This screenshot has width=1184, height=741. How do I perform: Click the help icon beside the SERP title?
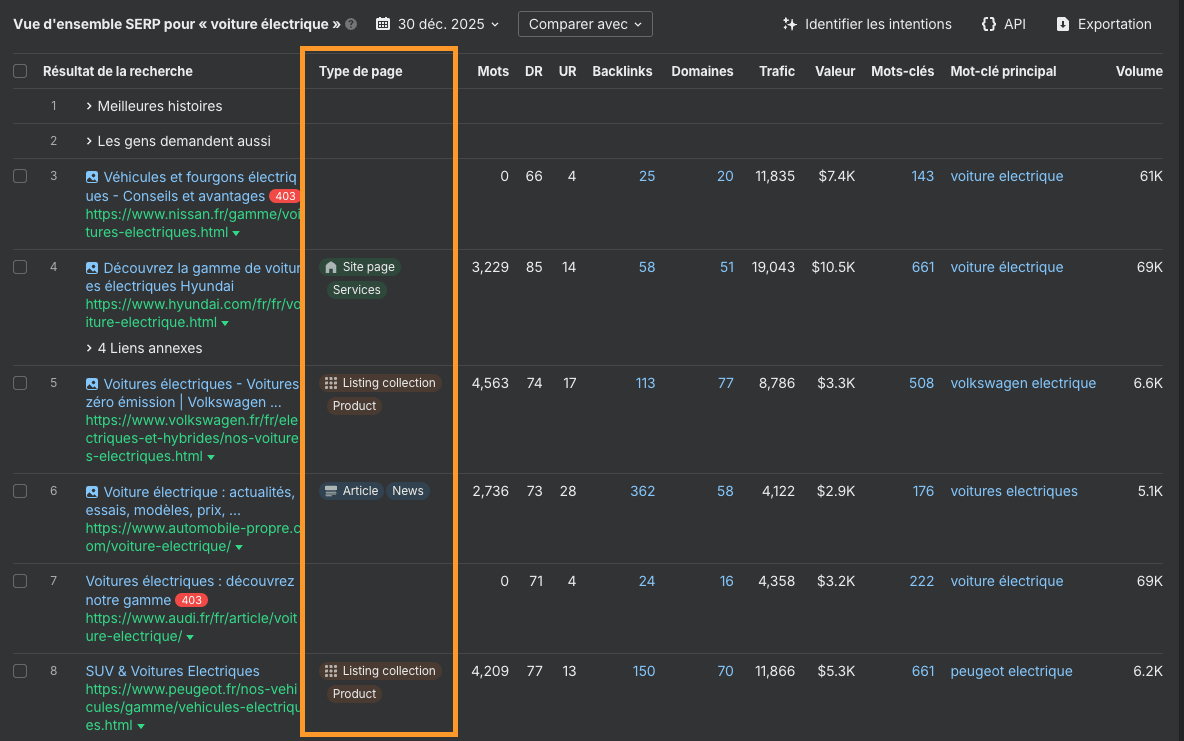351,24
